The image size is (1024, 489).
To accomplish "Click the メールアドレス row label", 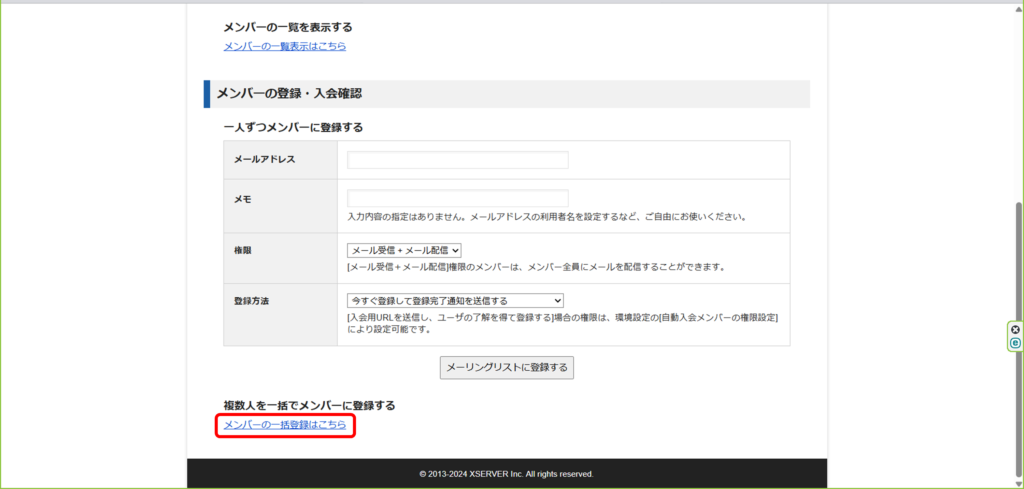I will pyautogui.click(x=264, y=160).
